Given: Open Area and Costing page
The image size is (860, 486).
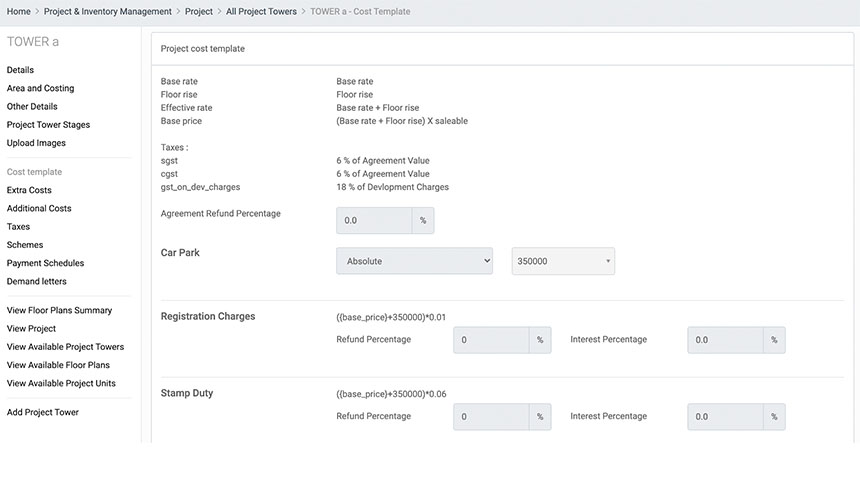Looking at the screenshot, I should pyautogui.click(x=41, y=88).
